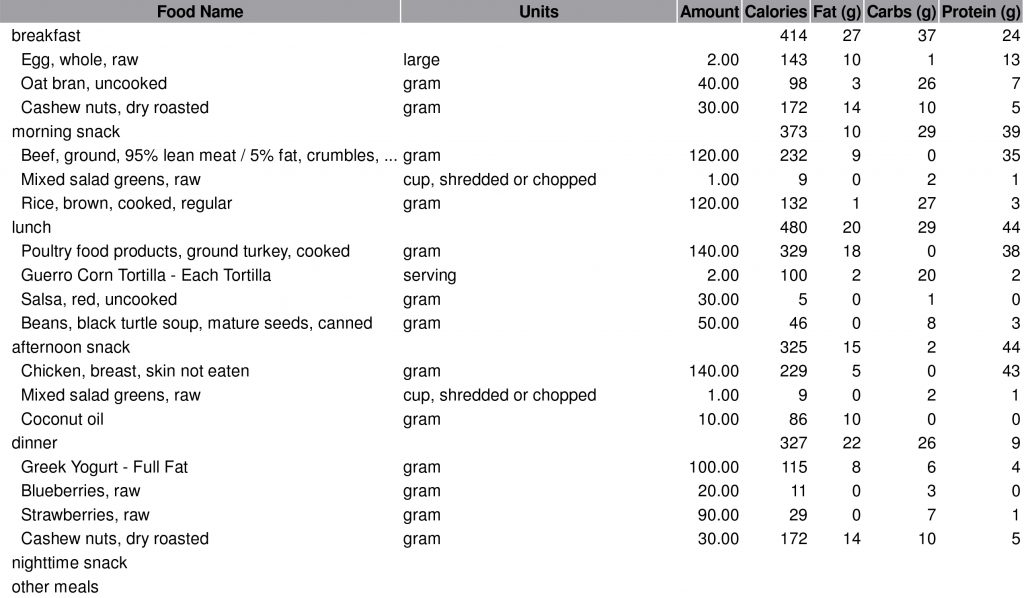Screen dimensions: 1024x598
Task: Click the Greek Yogurt - Full Fat item
Action: coord(104,467)
